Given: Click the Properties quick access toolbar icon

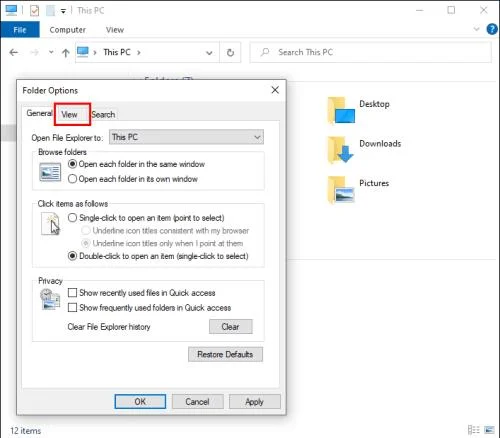Looking at the screenshot, I should [34, 11].
